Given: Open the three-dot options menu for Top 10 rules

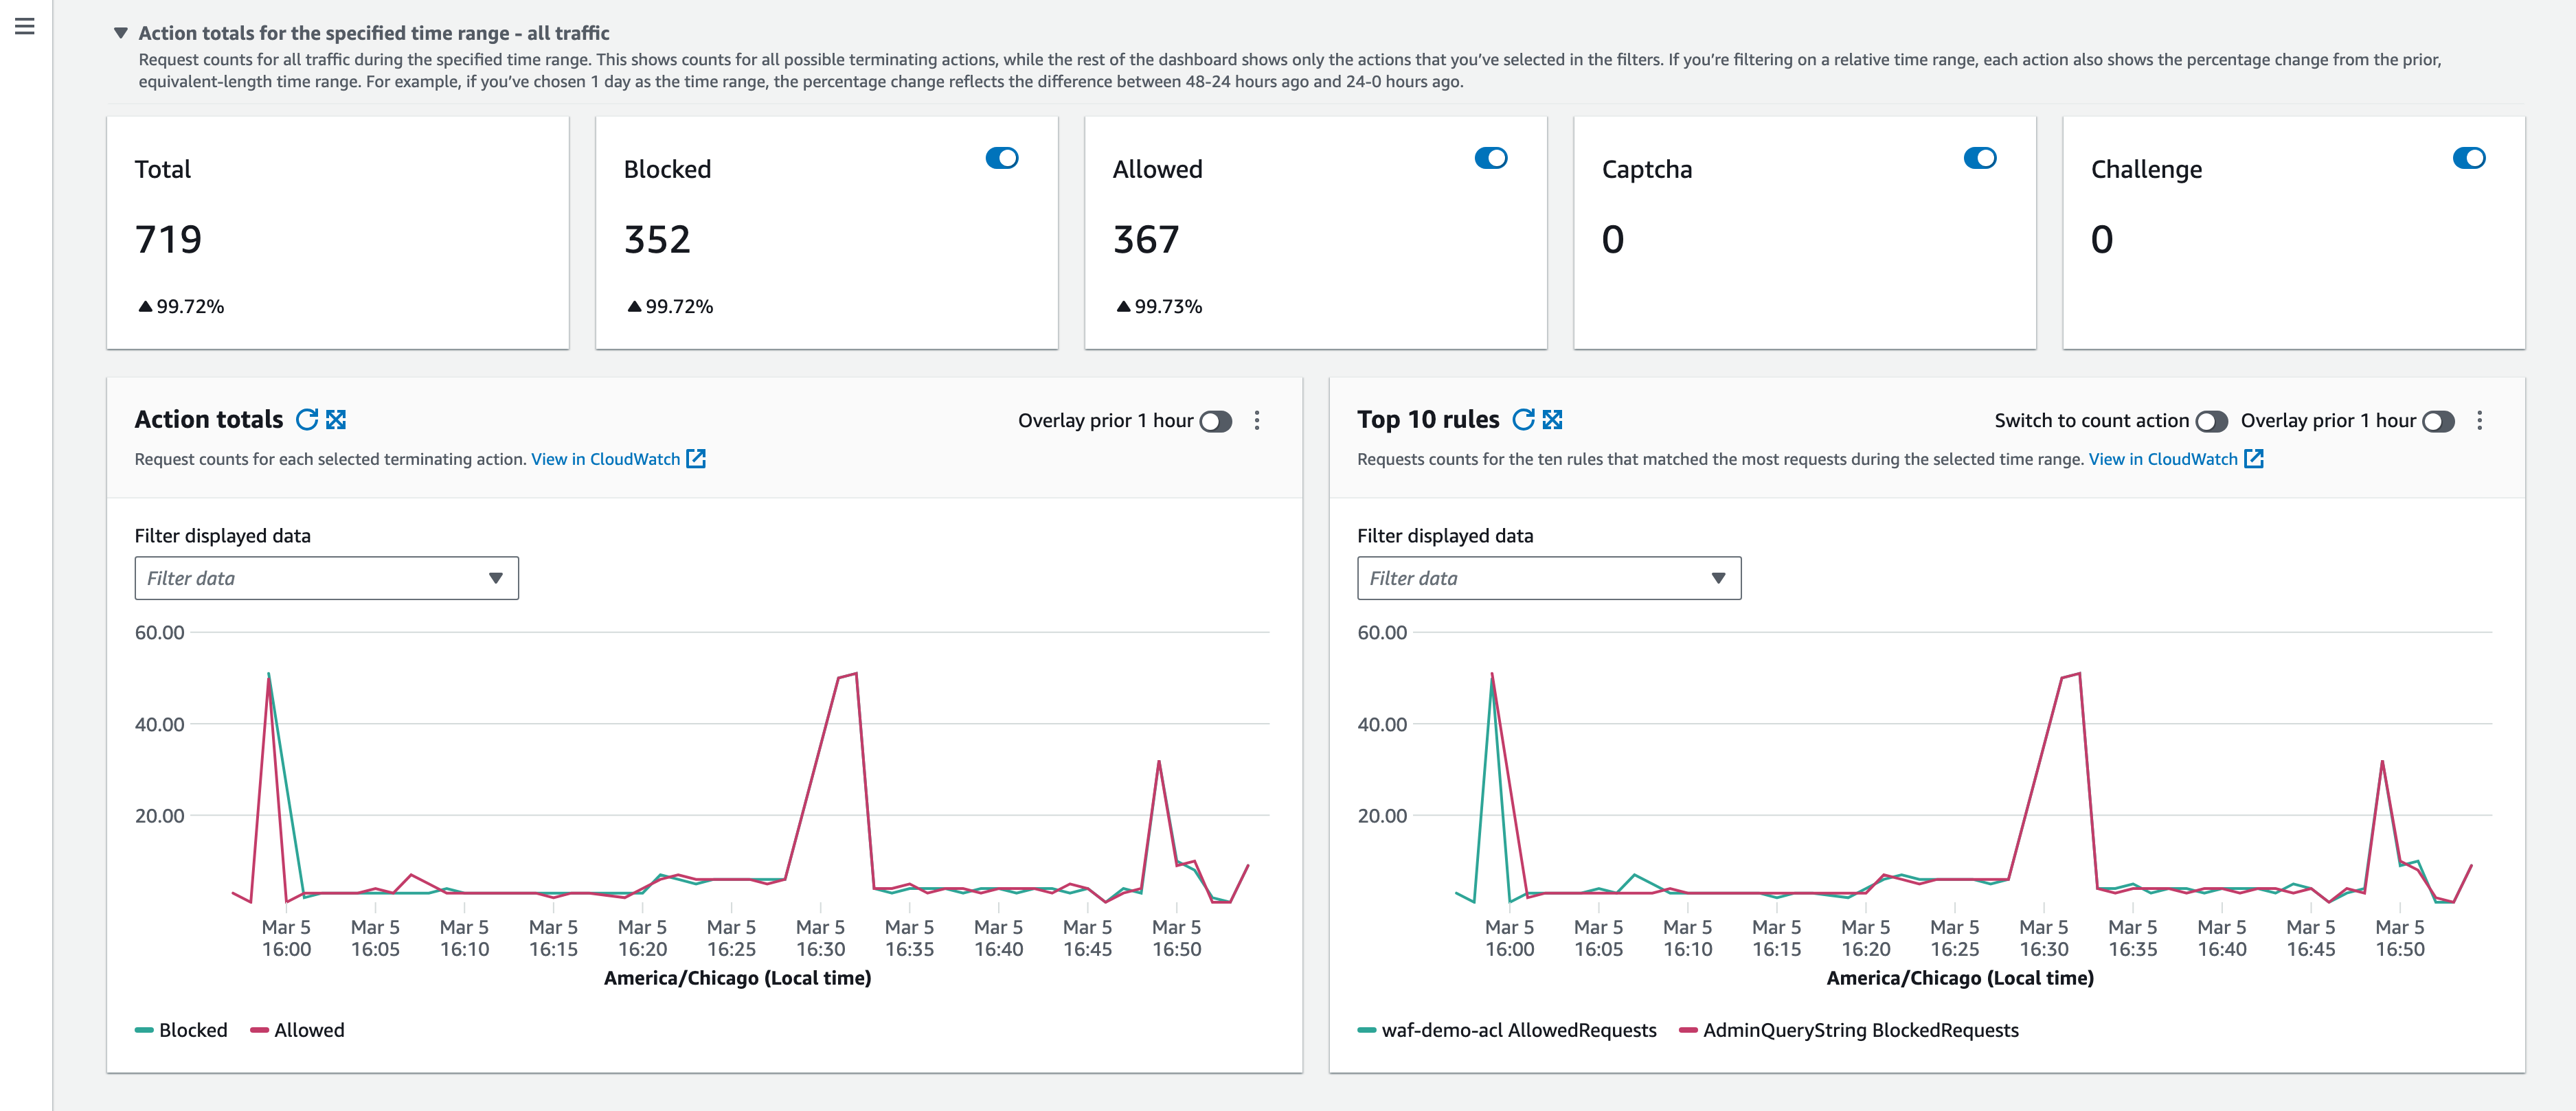Looking at the screenshot, I should click(2479, 421).
